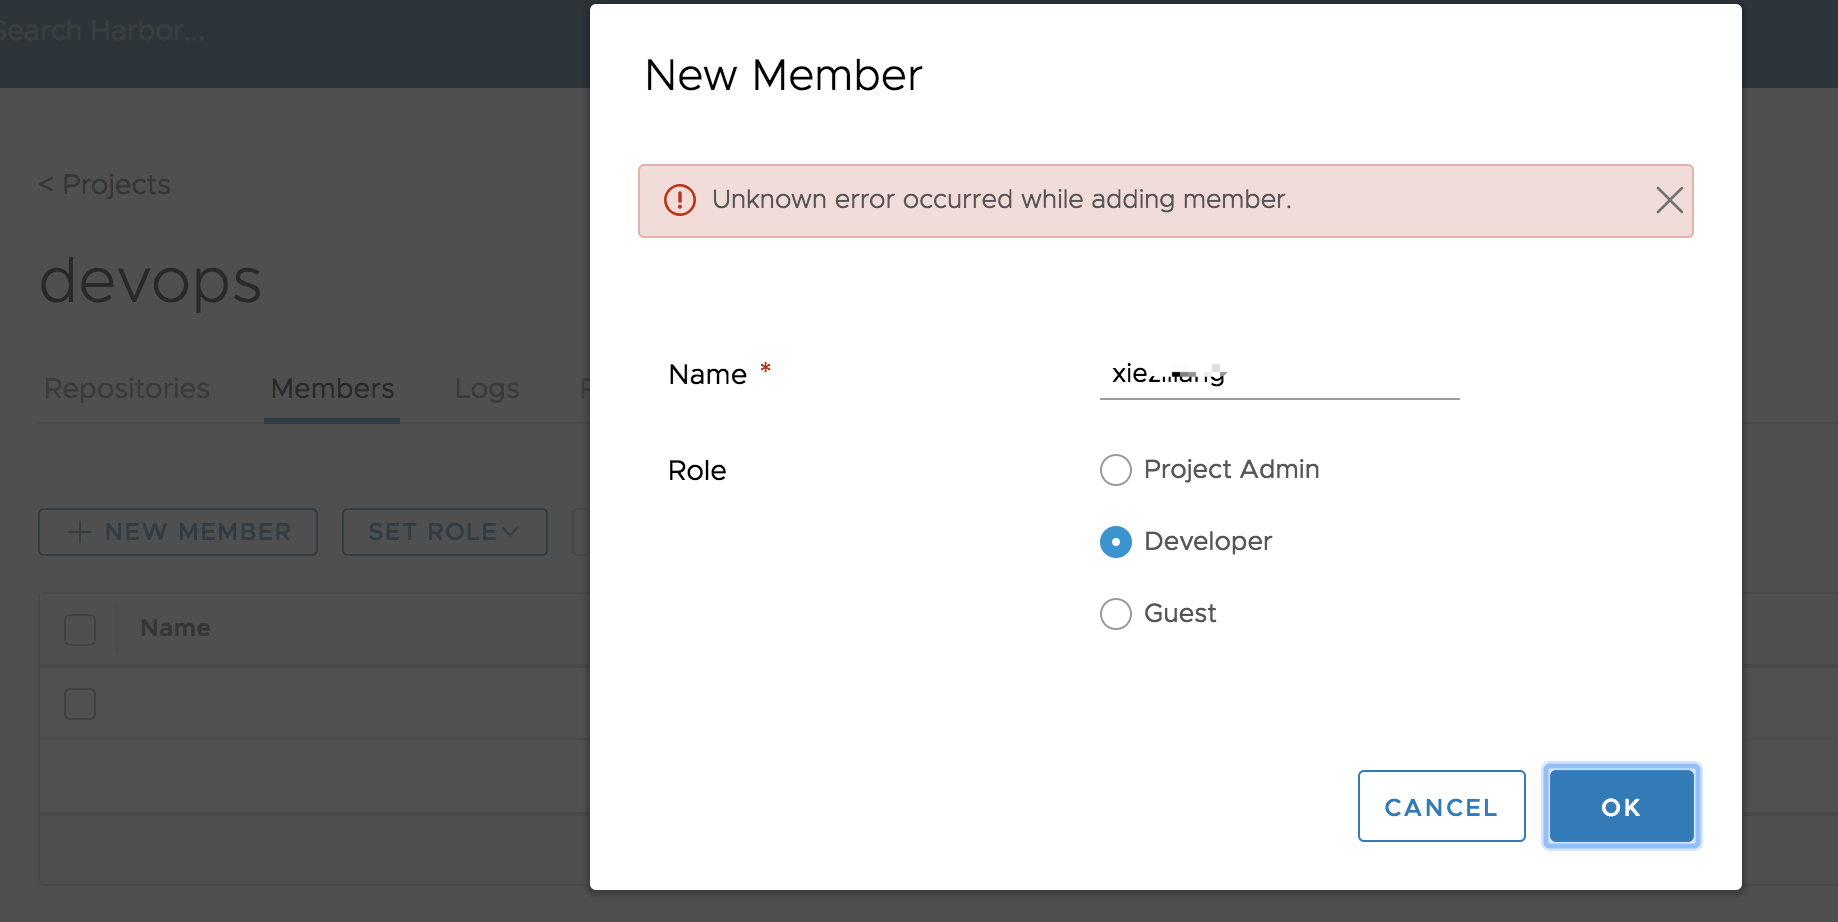Click the Name input field in the dialog
The height and width of the screenshot is (922, 1838).
point(1278,374)
